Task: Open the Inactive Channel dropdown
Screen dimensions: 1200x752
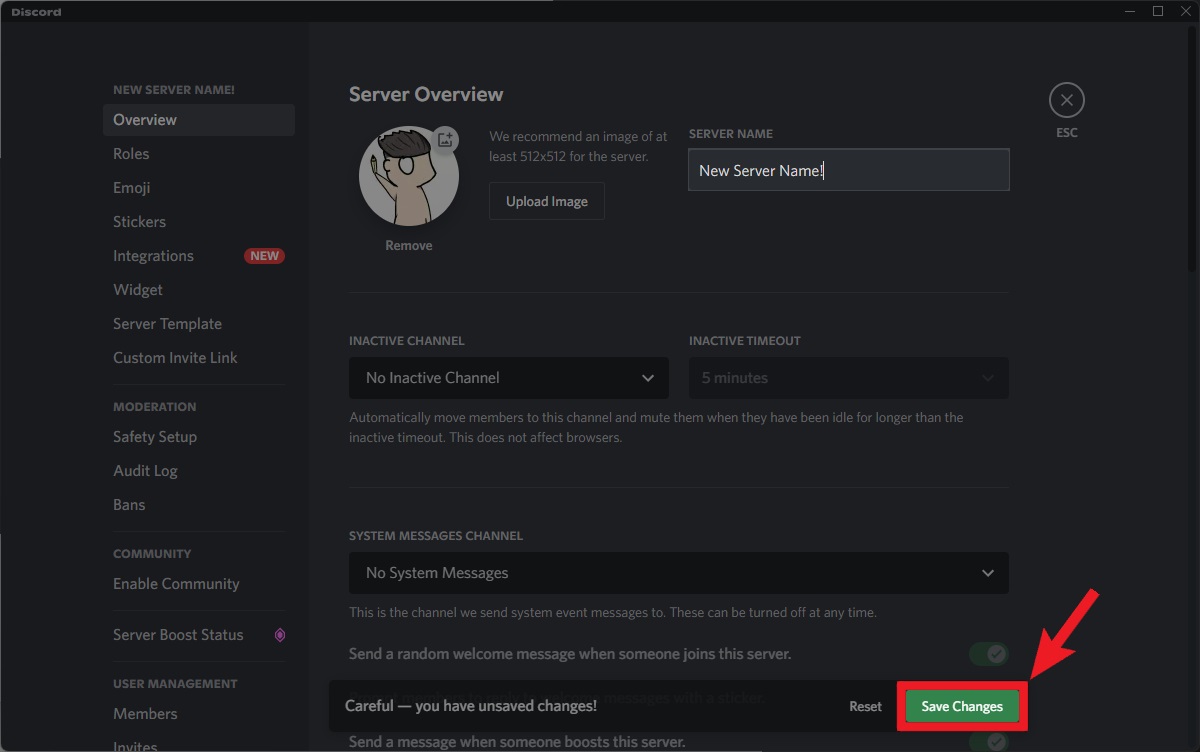Action: (508, 378)
